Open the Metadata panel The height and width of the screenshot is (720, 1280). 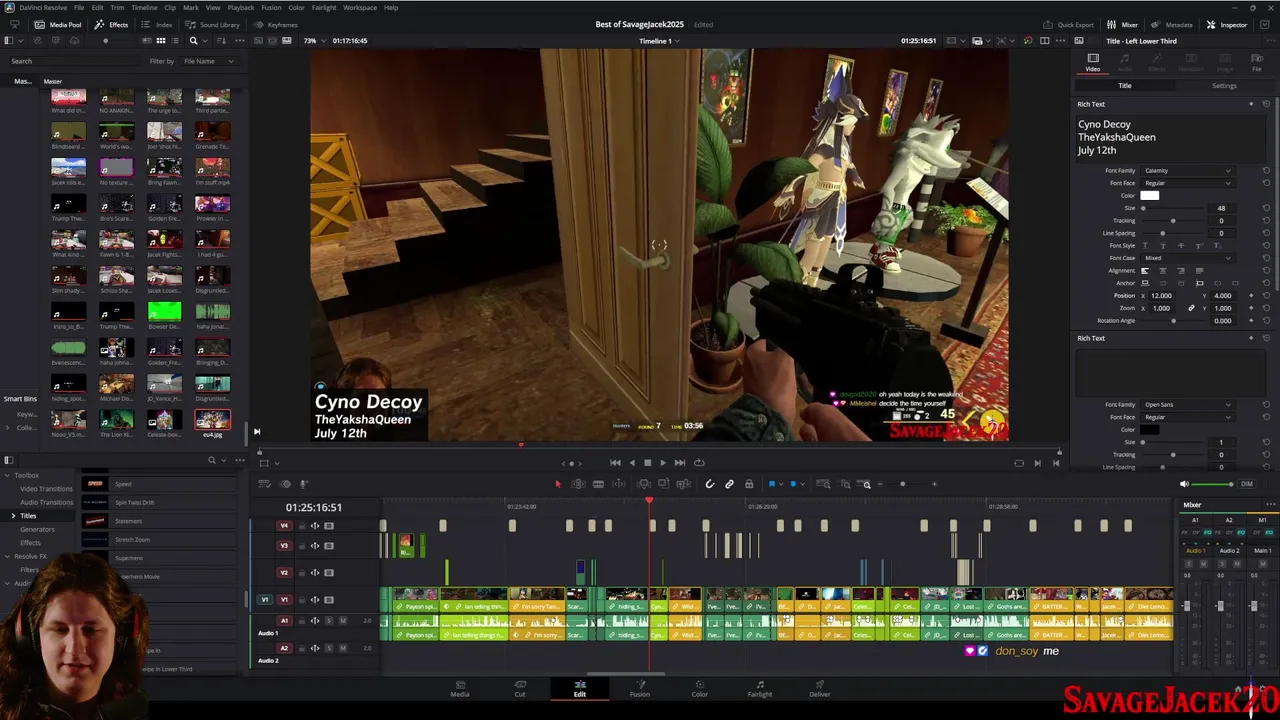pyautogui.click(x=1172, y=24)
